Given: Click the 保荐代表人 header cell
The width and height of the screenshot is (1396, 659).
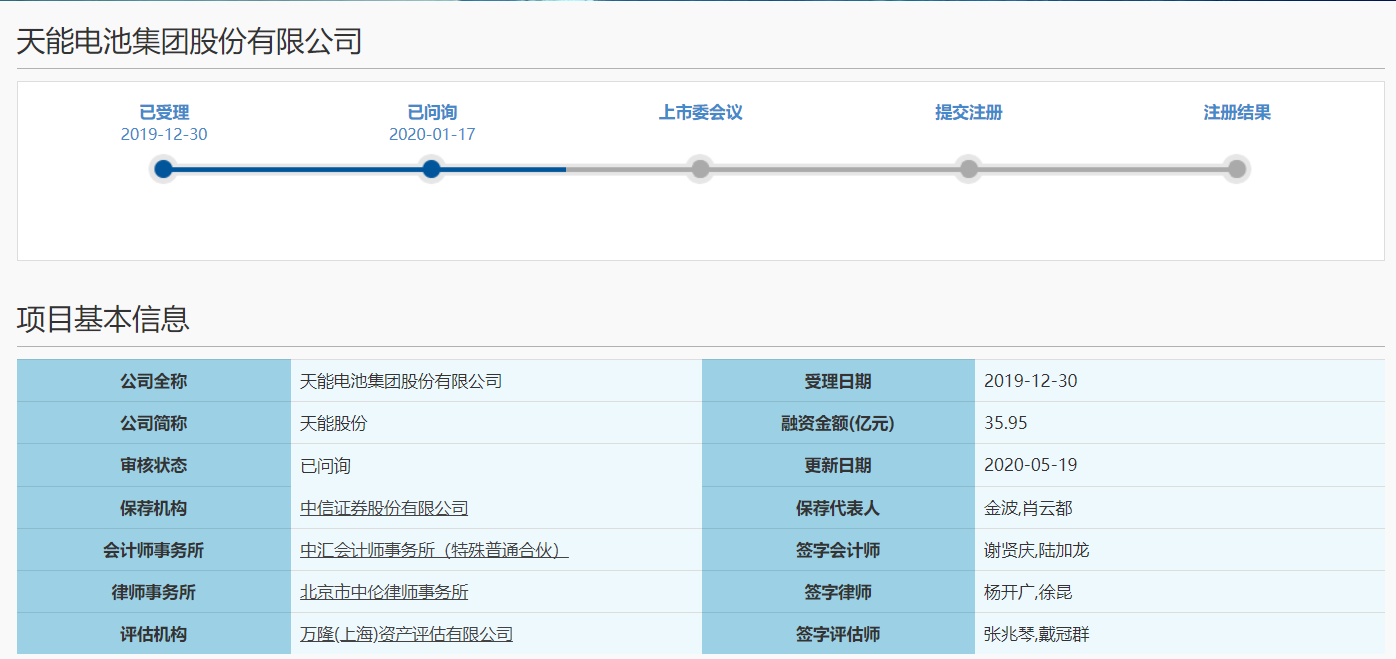Looking at the screenshot, I should coord(838,508).
